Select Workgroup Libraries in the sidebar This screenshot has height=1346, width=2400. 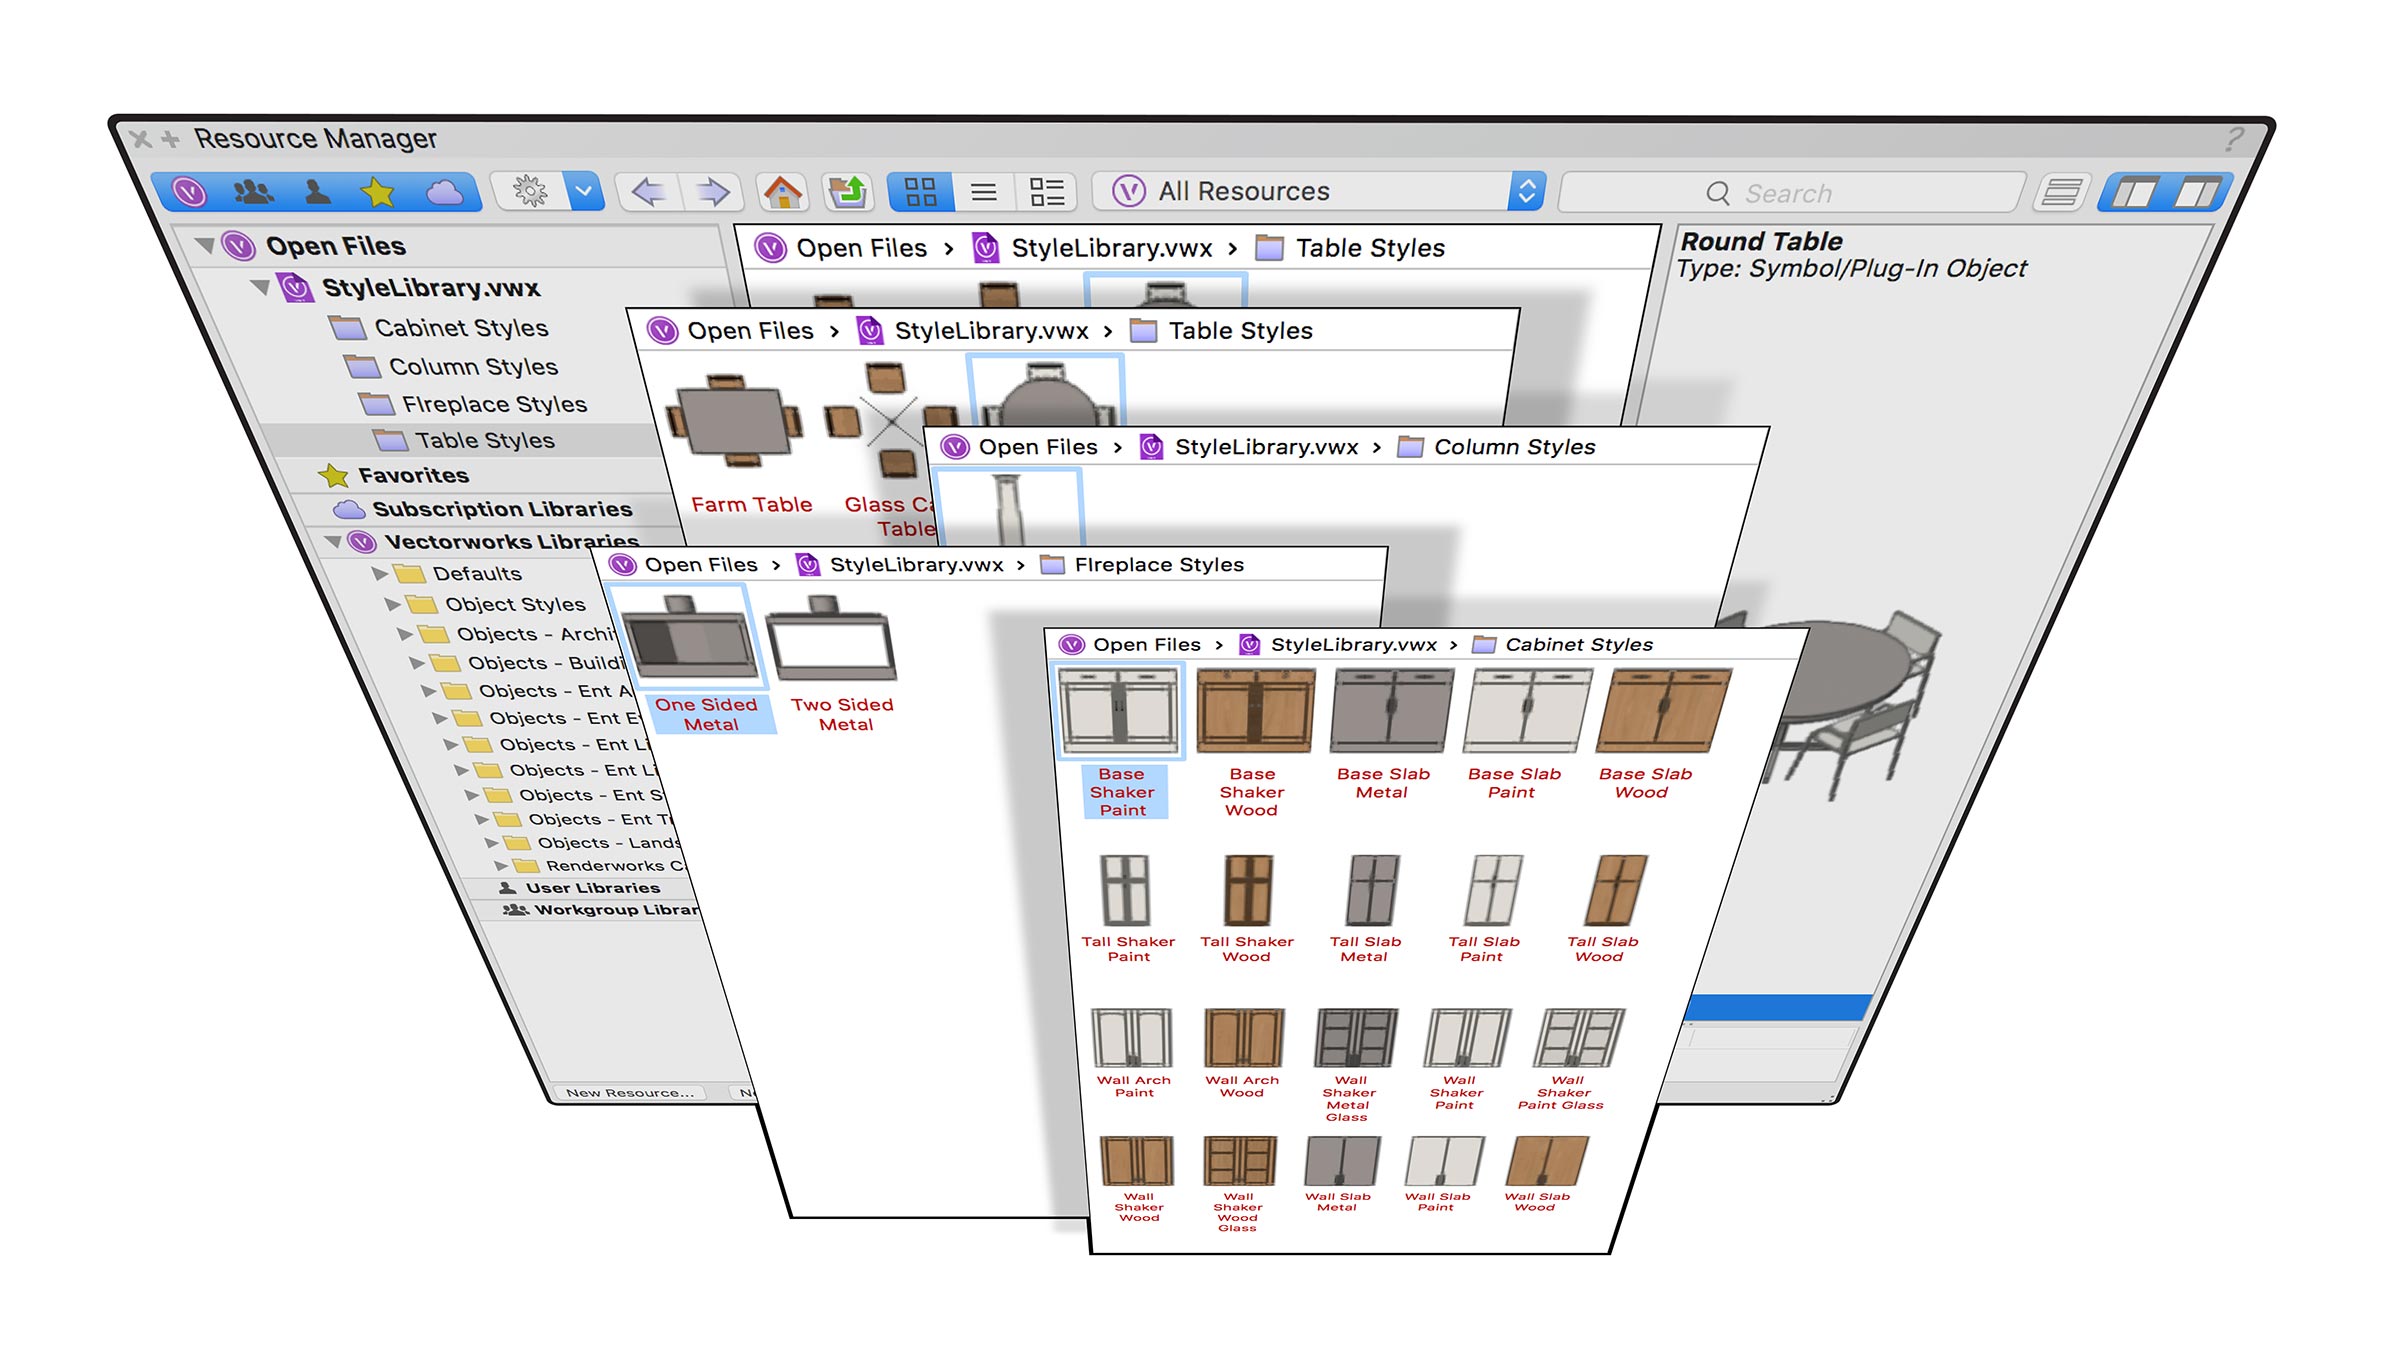point(602,910)
